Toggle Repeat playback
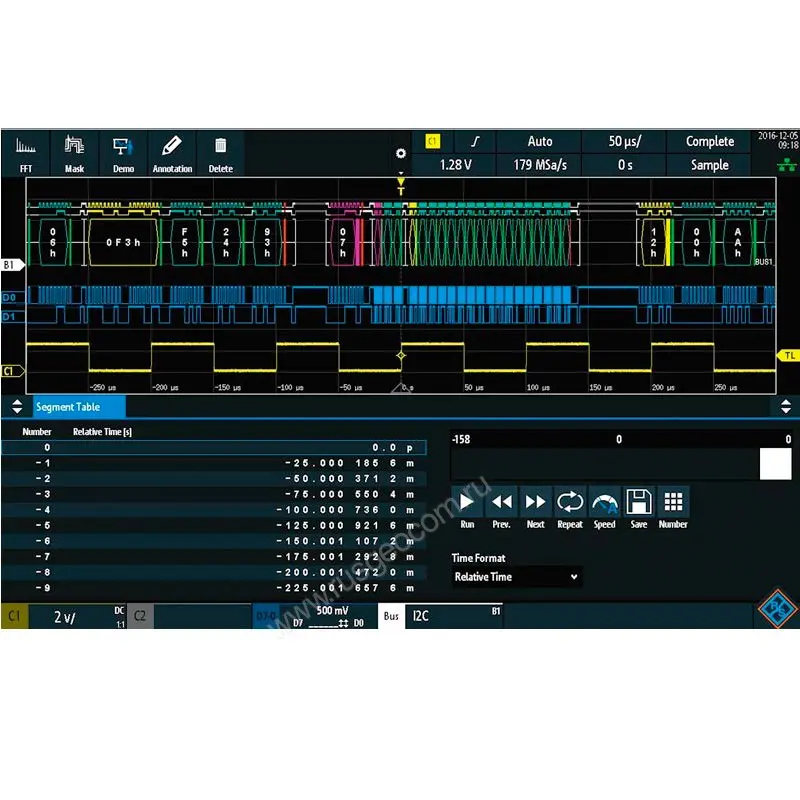This screenshot has width=800, height=800. [570, 507]
